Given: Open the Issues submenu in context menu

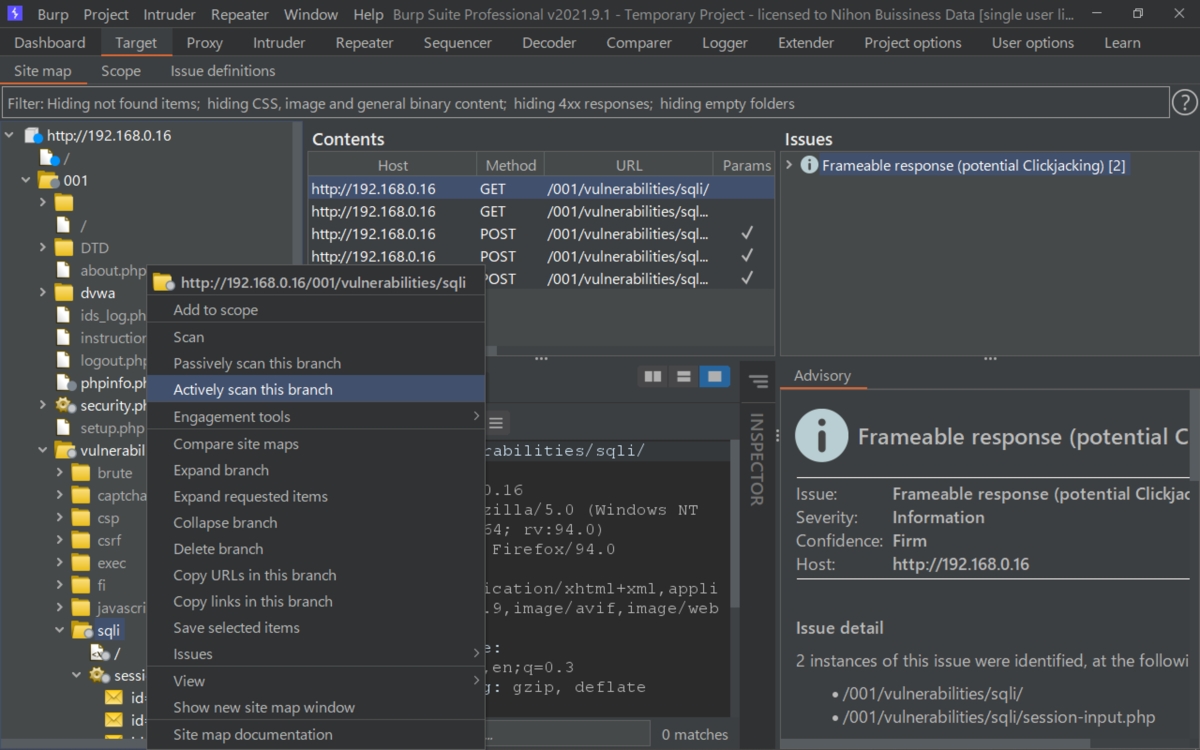Looking at the screenshot, I should (x=316, y=654).
